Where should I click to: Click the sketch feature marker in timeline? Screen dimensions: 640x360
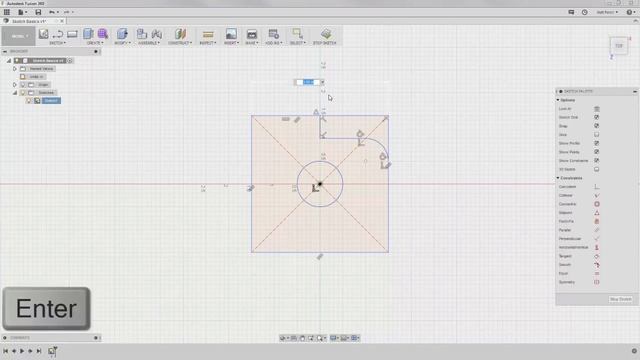(x=52, y=351)
